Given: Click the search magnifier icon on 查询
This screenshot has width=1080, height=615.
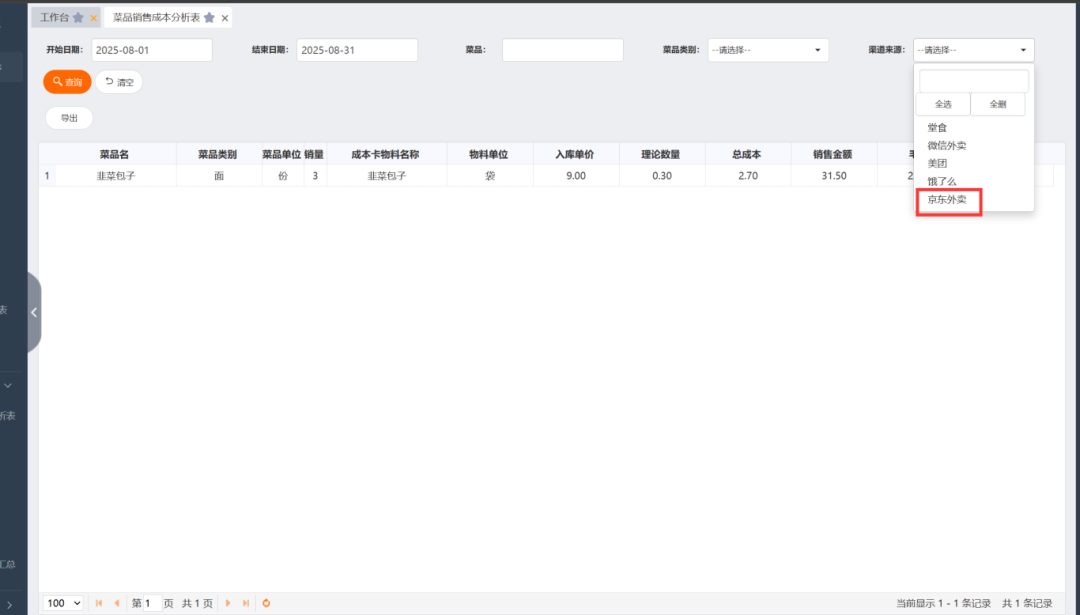Looking at the screenshot, I should click(56, 82).
